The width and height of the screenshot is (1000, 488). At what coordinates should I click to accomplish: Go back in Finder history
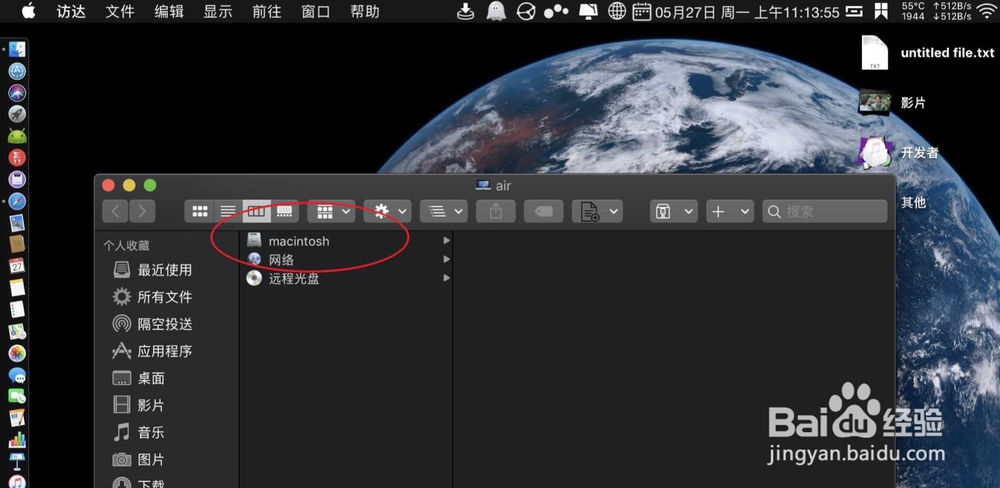(115, 211)
